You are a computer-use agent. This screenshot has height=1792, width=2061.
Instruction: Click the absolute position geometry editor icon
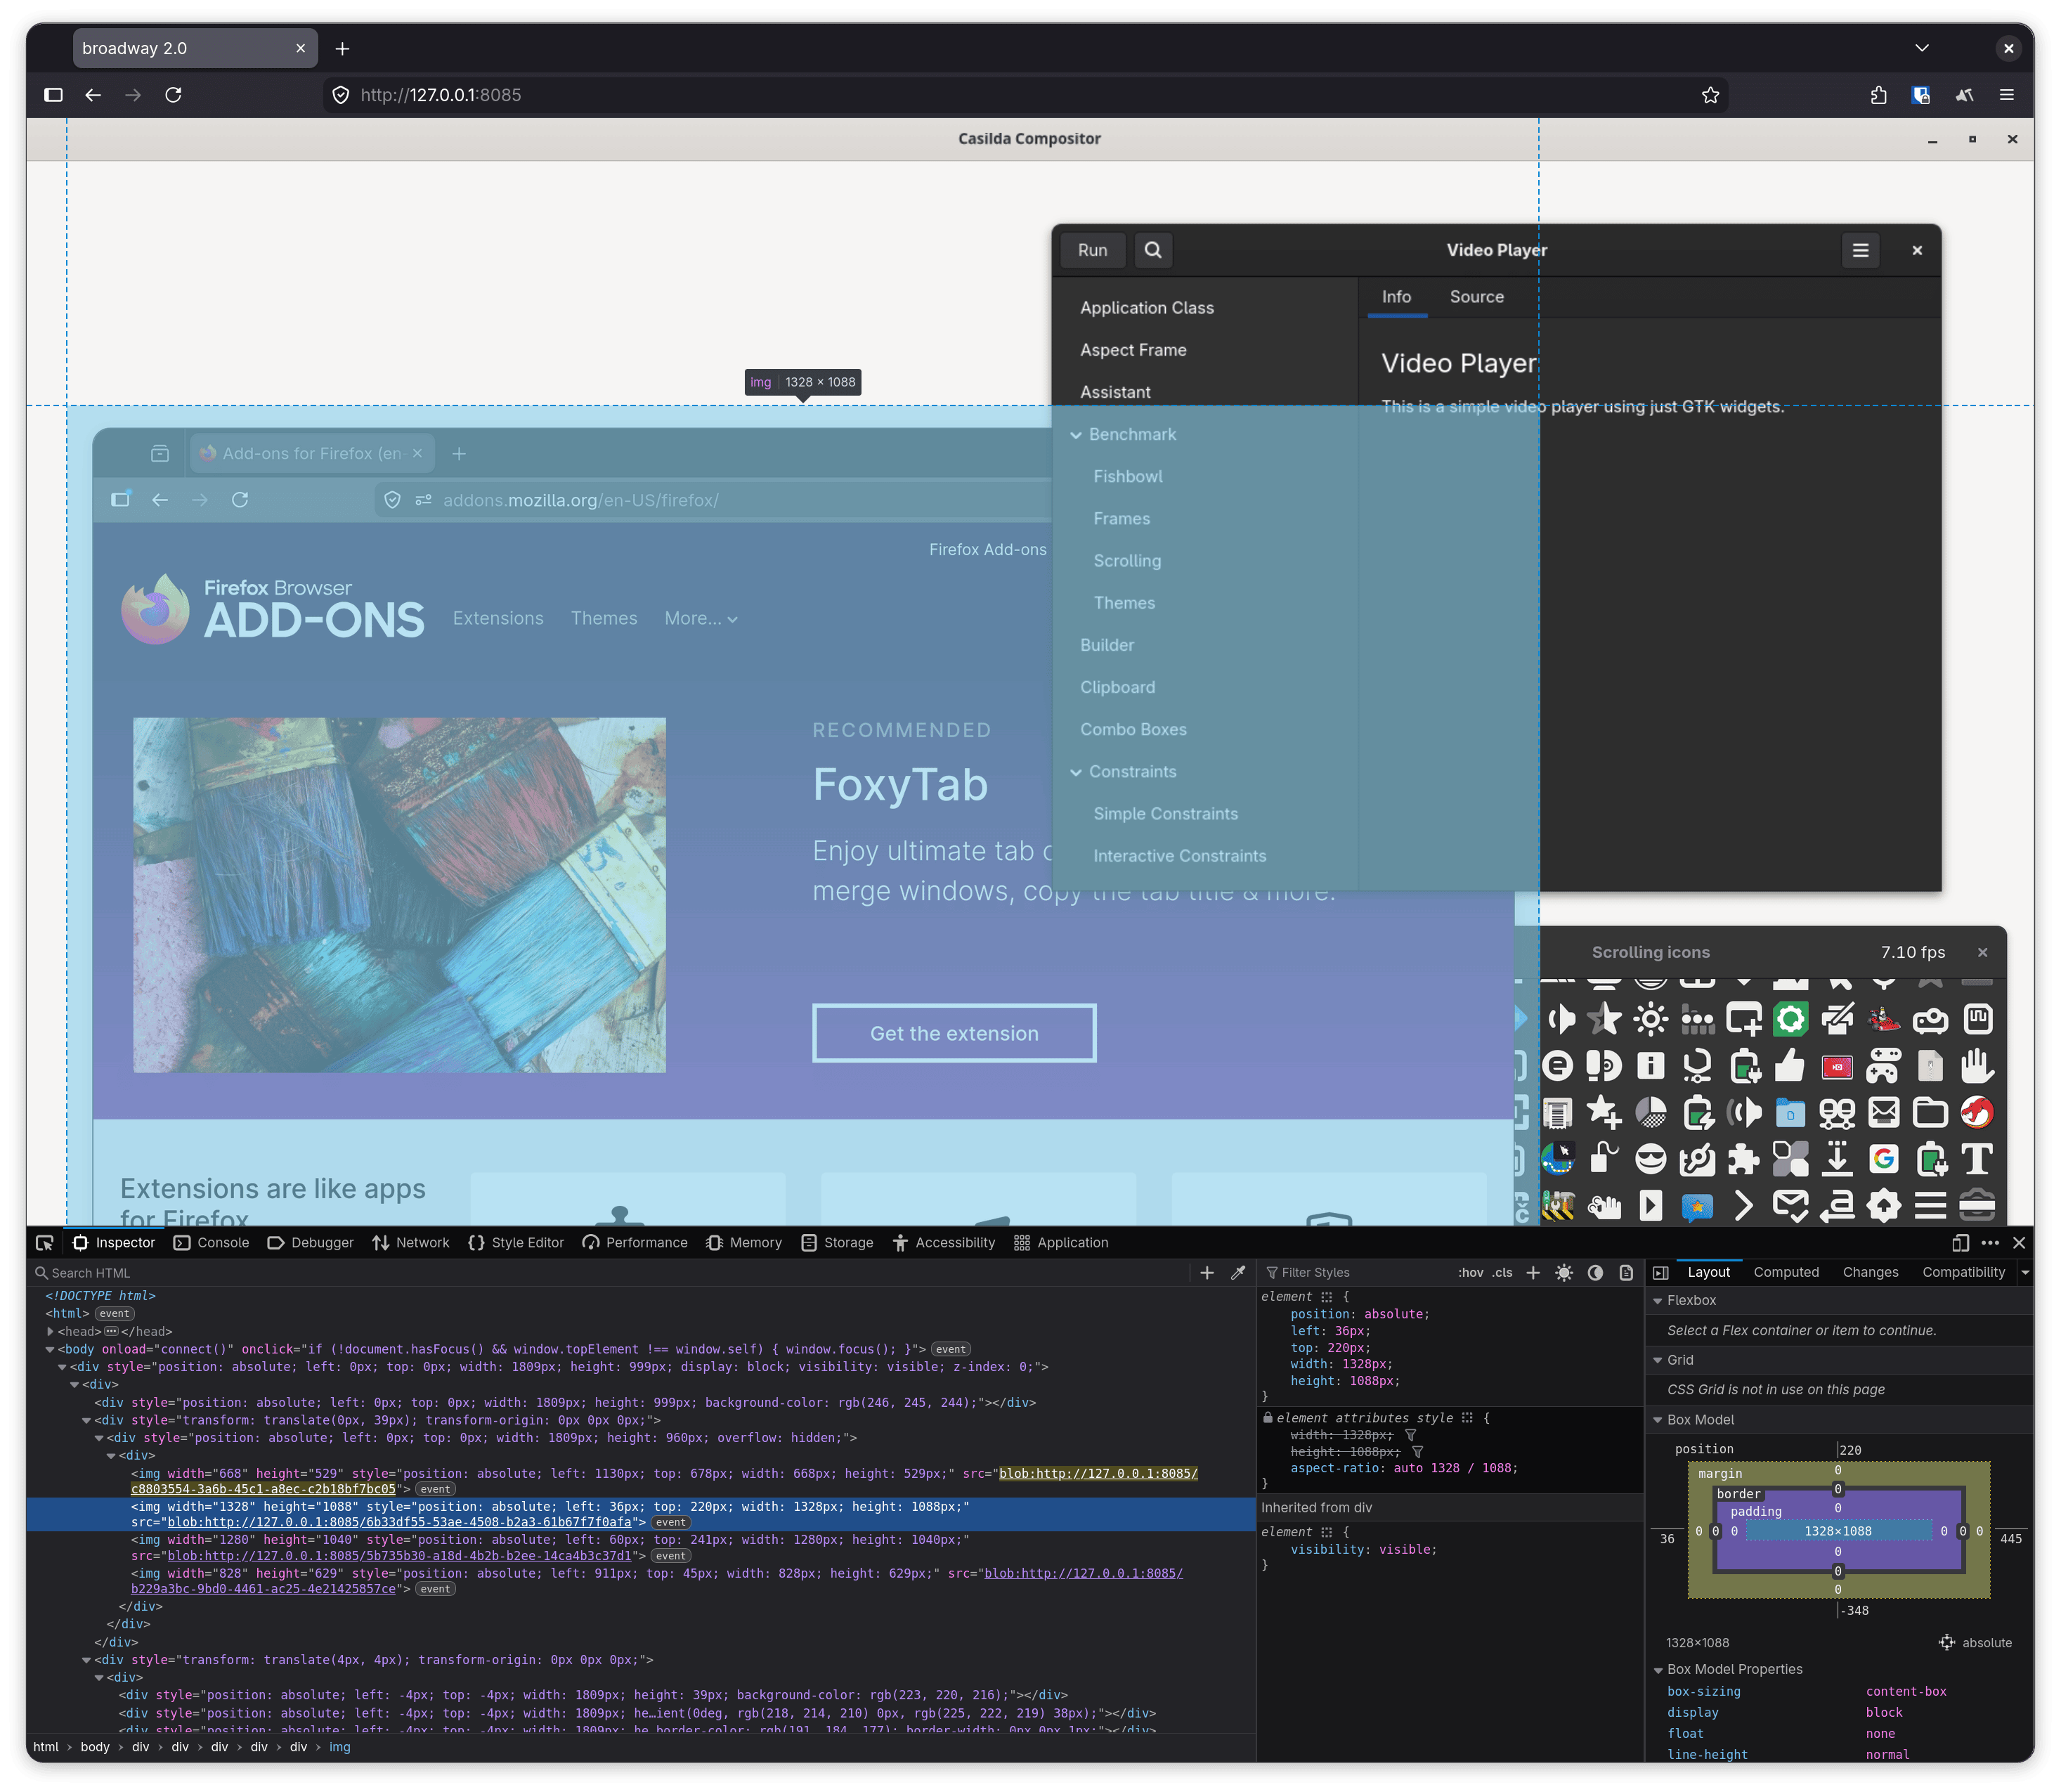tap(1946, 1642)
